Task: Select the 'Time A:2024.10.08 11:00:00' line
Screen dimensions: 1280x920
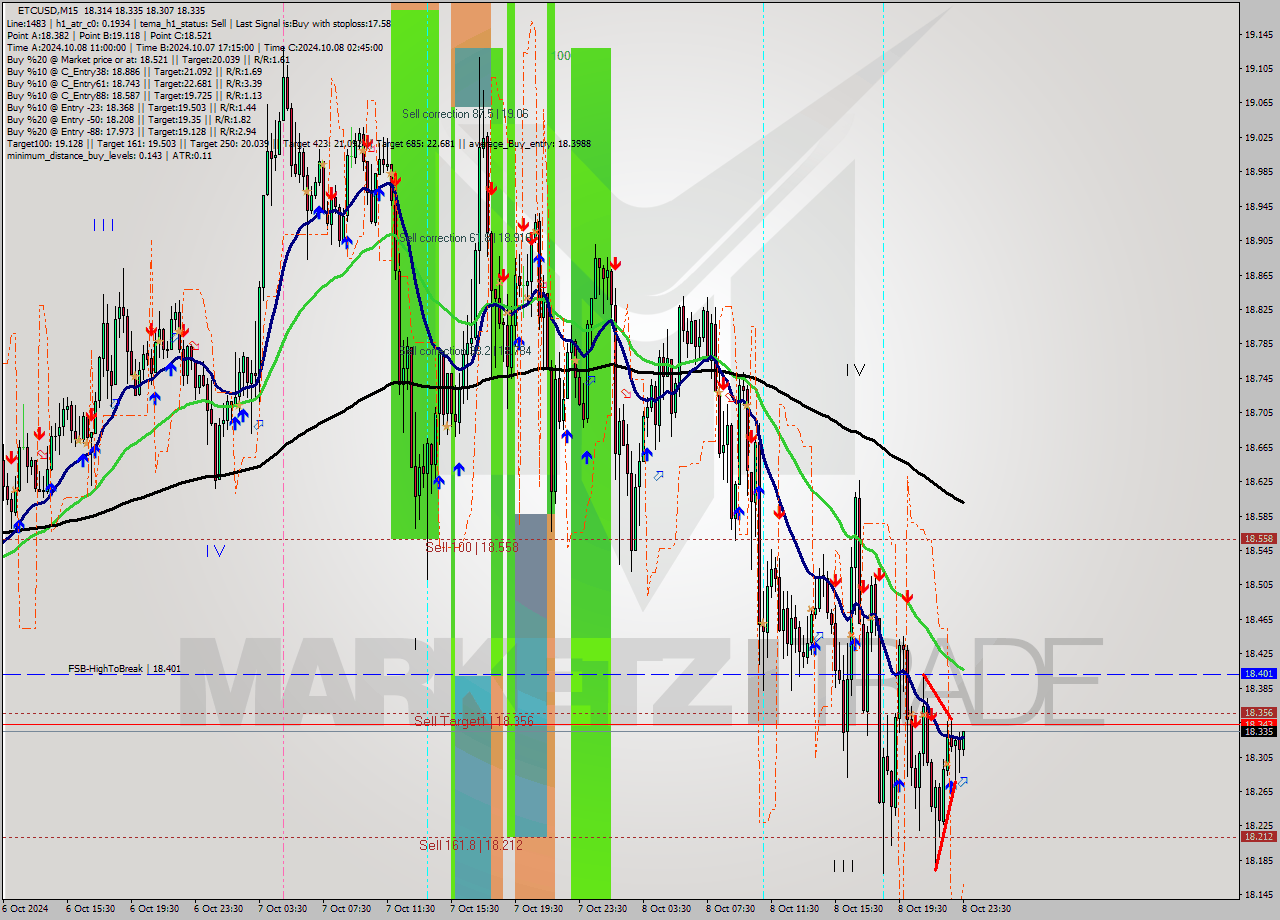Action: (x=194, y=47)
